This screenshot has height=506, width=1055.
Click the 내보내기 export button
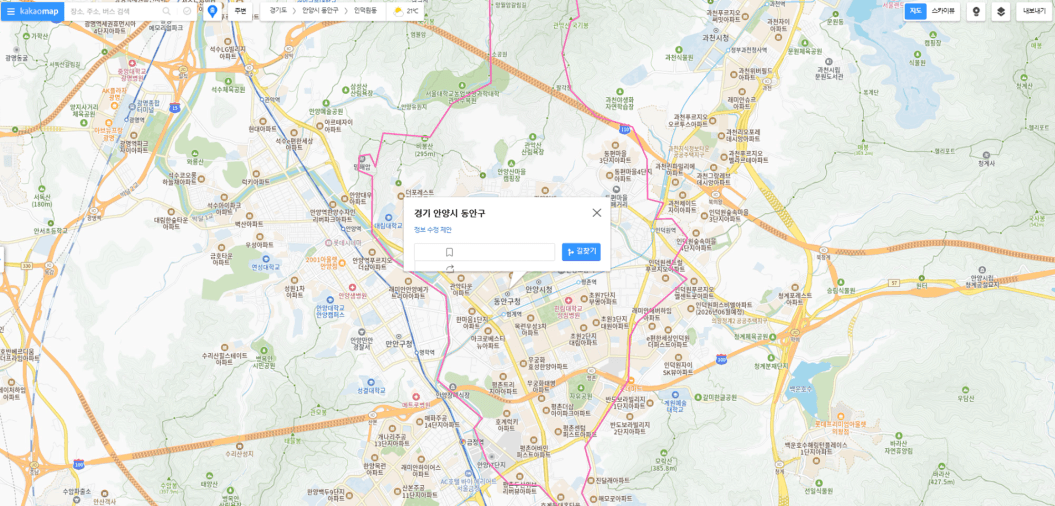[x=1034, y=11]
